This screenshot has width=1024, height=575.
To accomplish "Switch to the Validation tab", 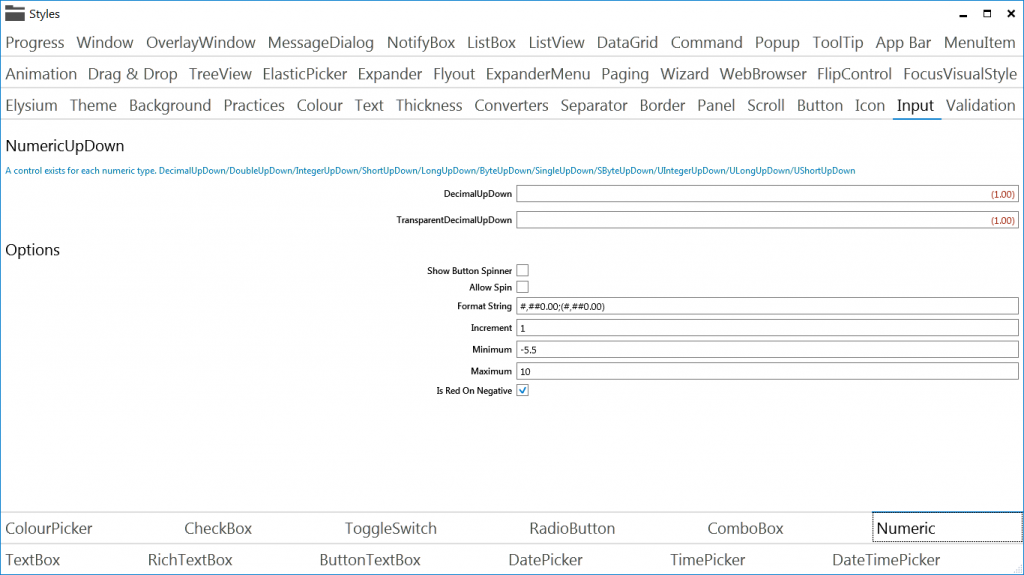I will (x=981, y=105).
